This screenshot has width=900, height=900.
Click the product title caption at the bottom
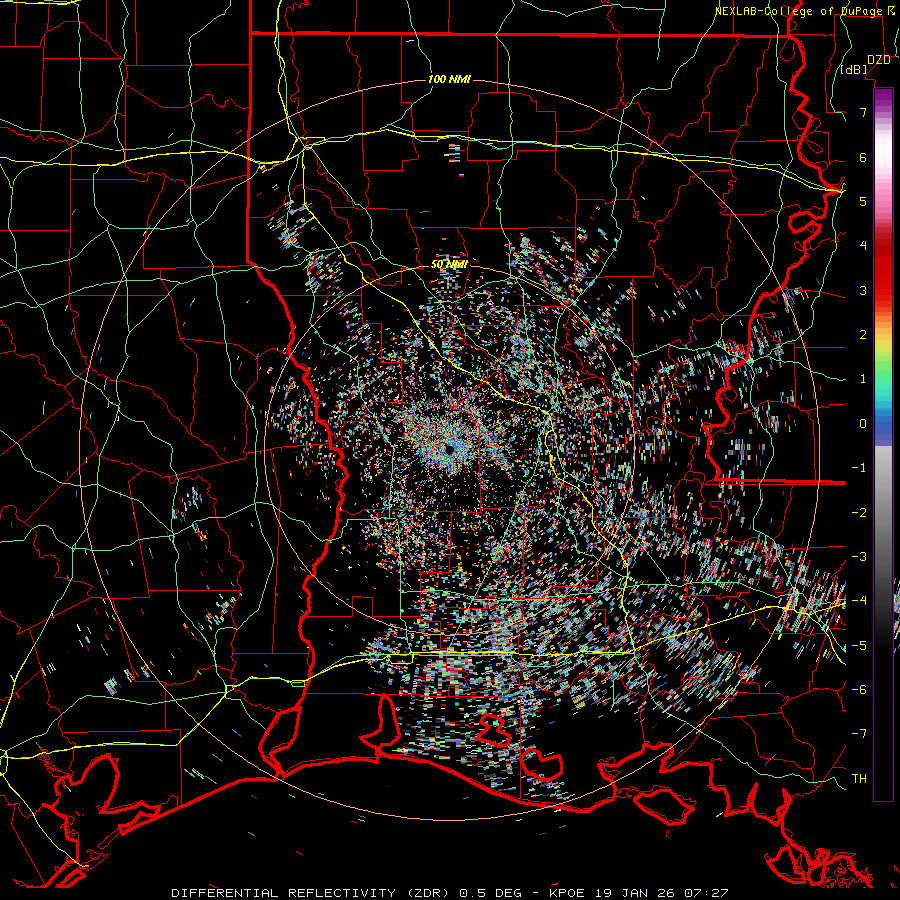tap(450, 893)
